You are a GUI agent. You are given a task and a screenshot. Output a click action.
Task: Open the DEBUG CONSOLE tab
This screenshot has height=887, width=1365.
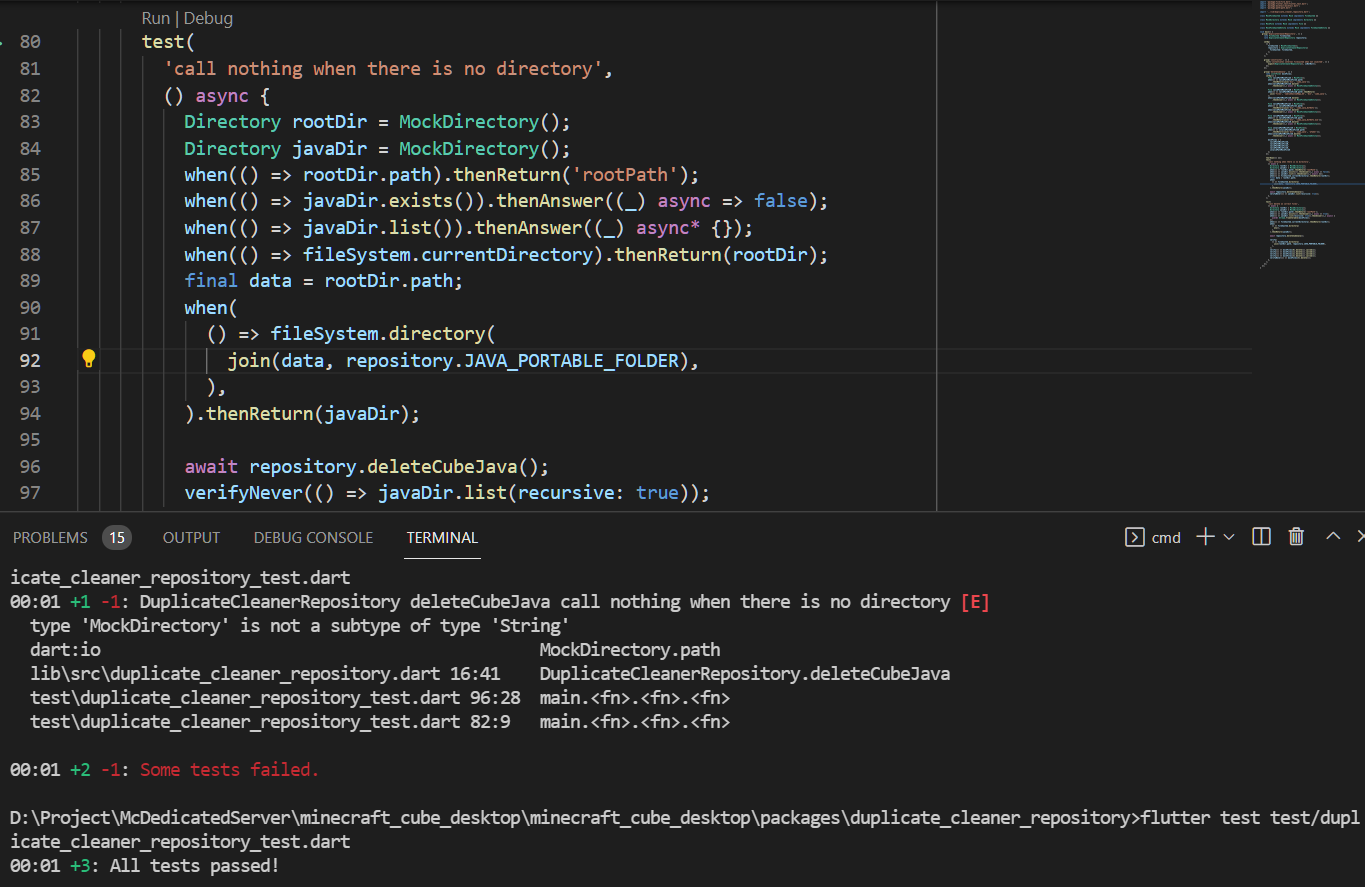click(313, 538)
